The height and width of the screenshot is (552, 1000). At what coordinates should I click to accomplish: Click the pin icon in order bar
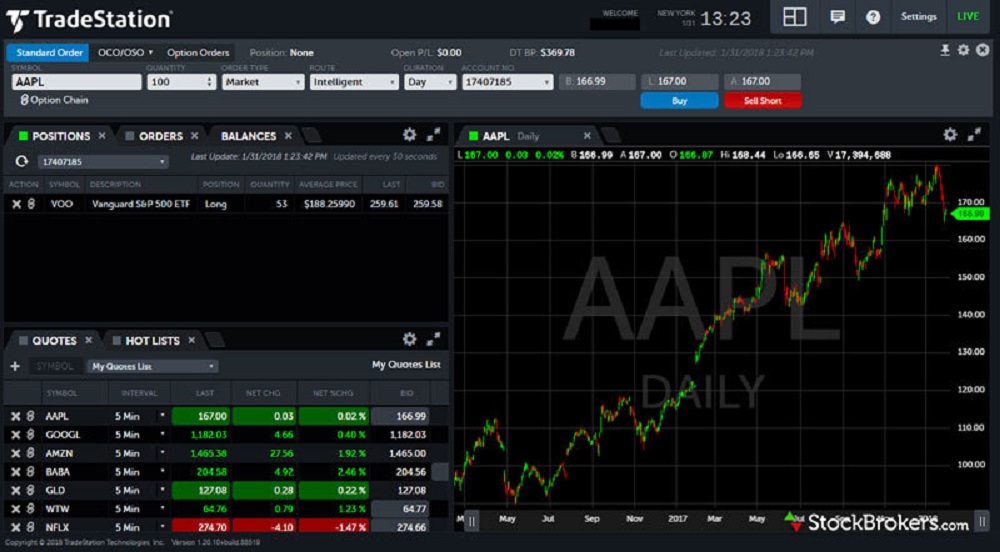pos(945,50)
